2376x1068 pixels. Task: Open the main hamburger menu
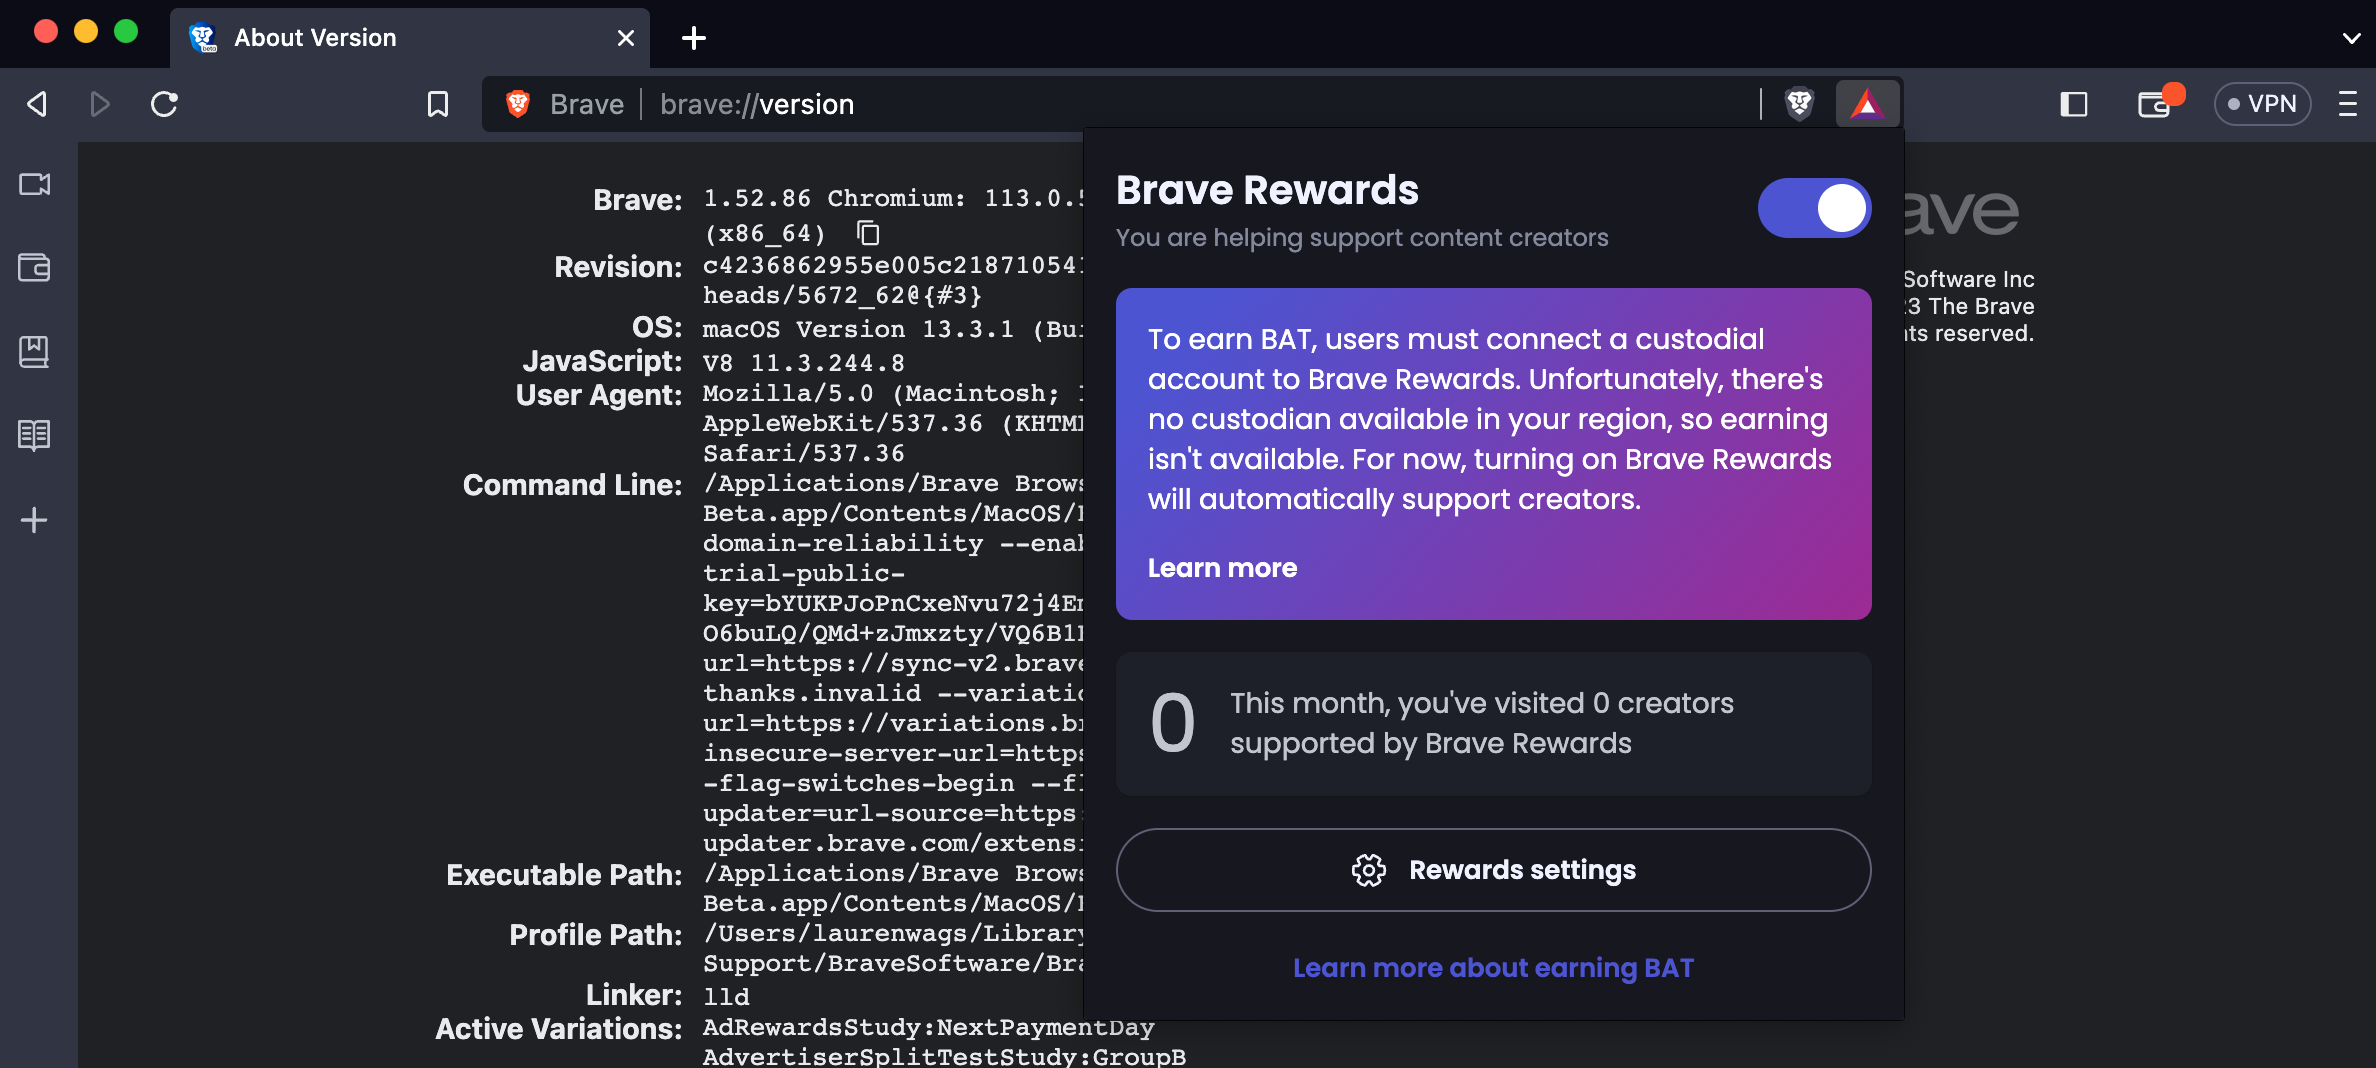point(2349,103)
